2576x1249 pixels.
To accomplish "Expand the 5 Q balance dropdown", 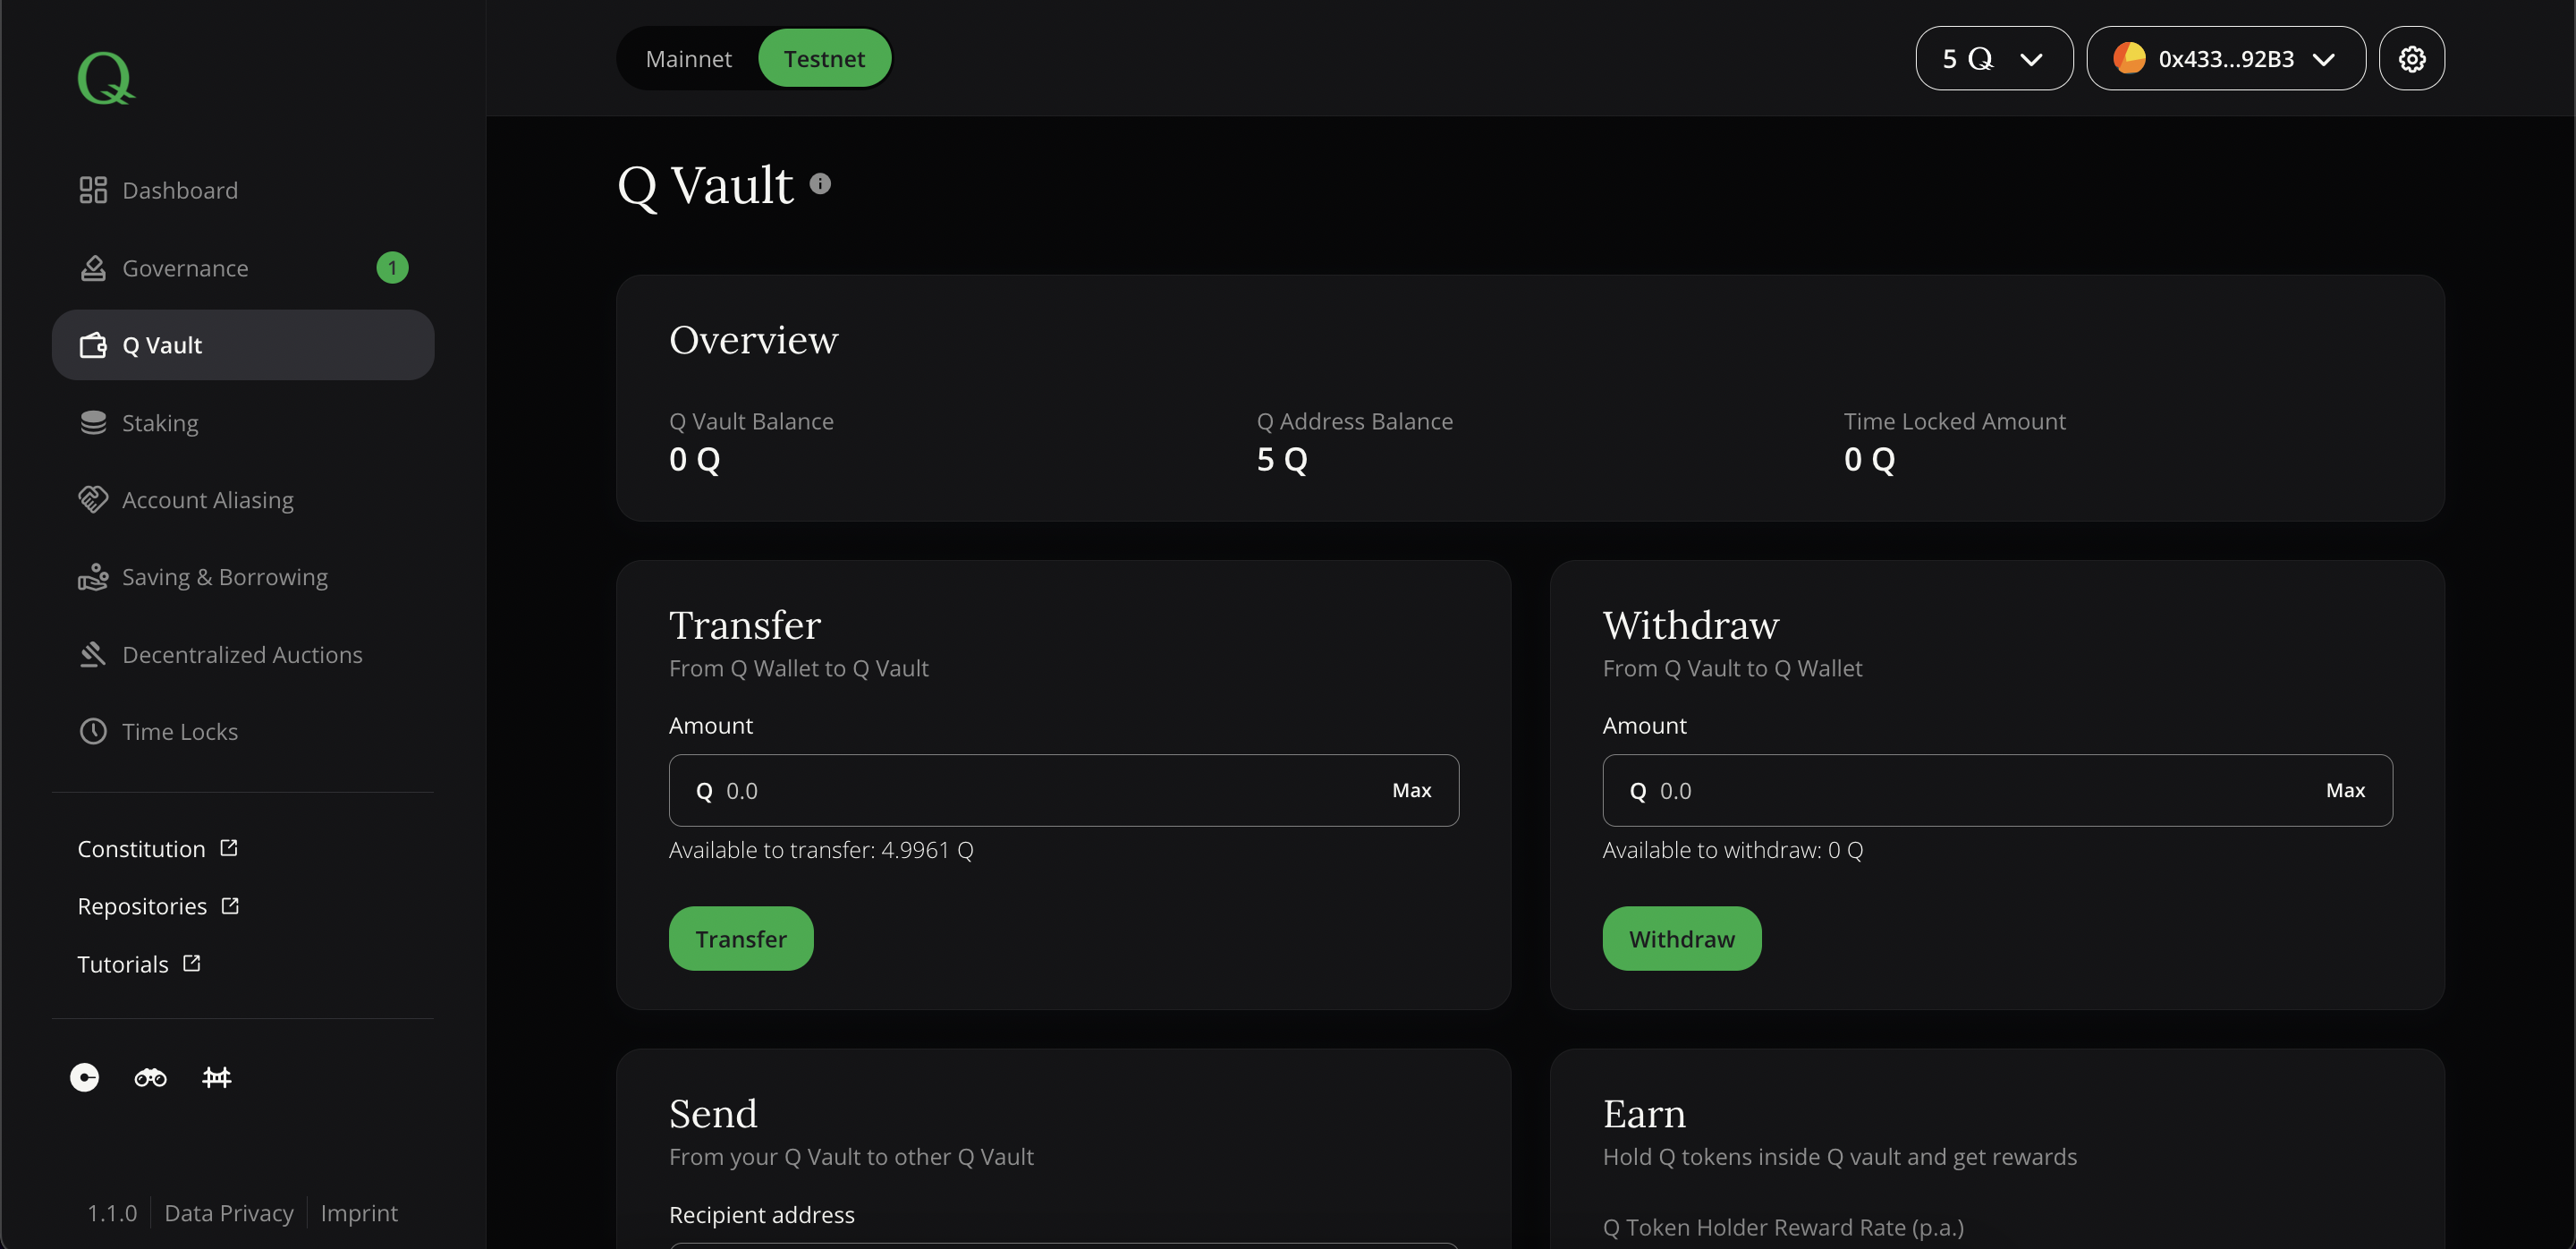I will point(1991,58).
